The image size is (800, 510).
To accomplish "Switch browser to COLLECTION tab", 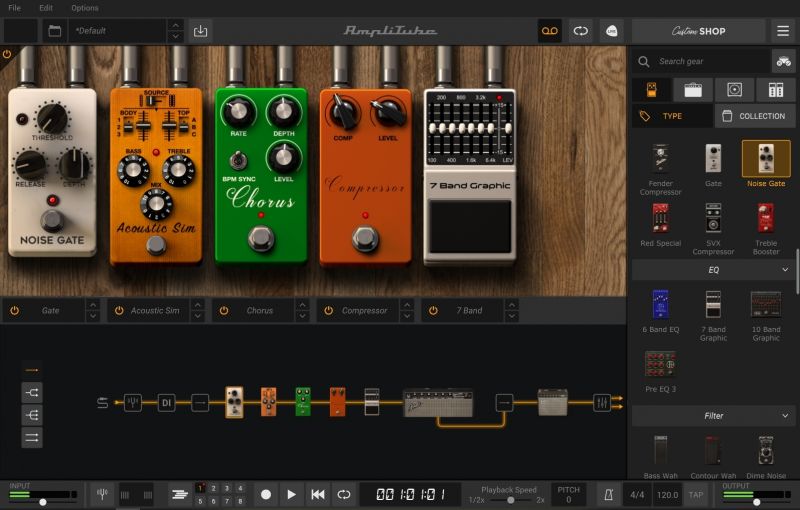I will pyautogui.click(x=755, y=116).
